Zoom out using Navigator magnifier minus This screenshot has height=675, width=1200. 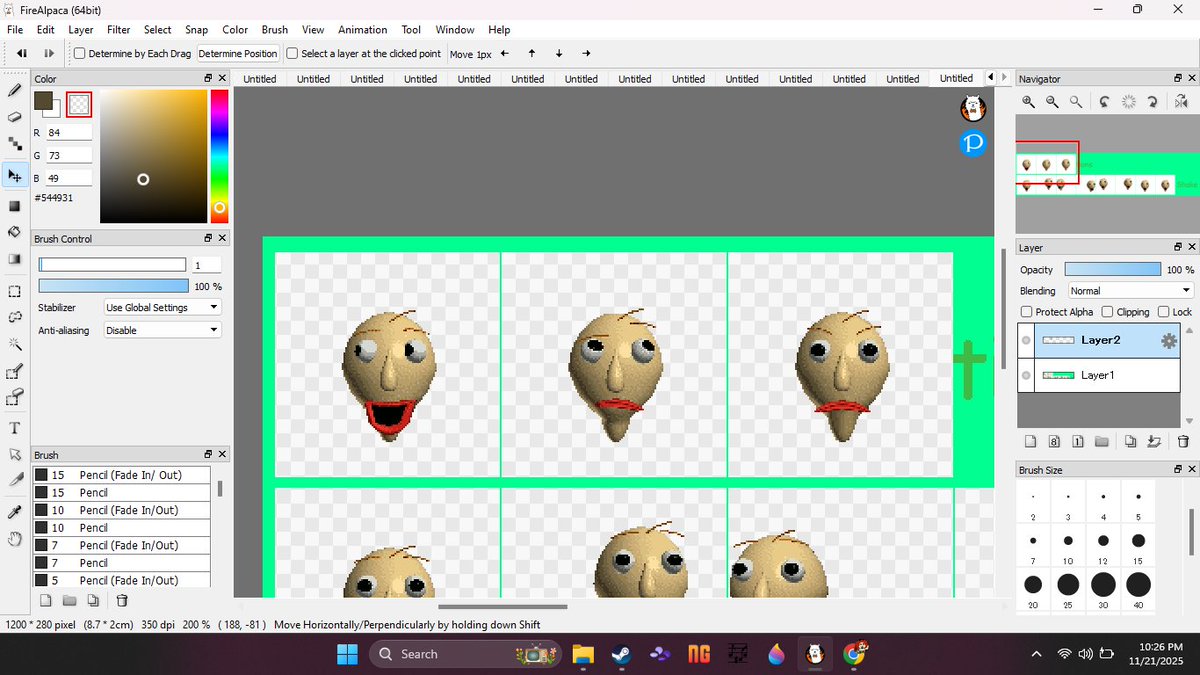[x=1052, y=101]
